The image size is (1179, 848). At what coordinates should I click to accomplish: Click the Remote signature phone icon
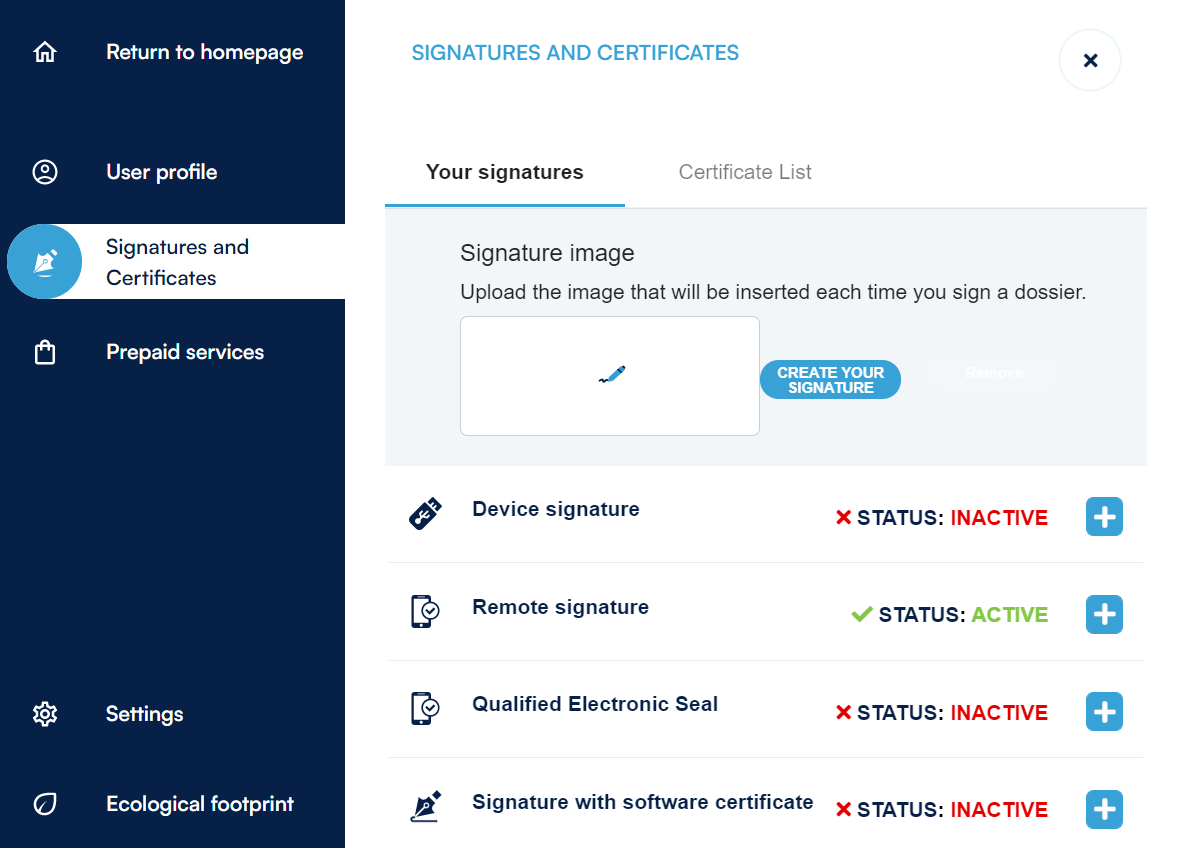[x=425, y=611]
